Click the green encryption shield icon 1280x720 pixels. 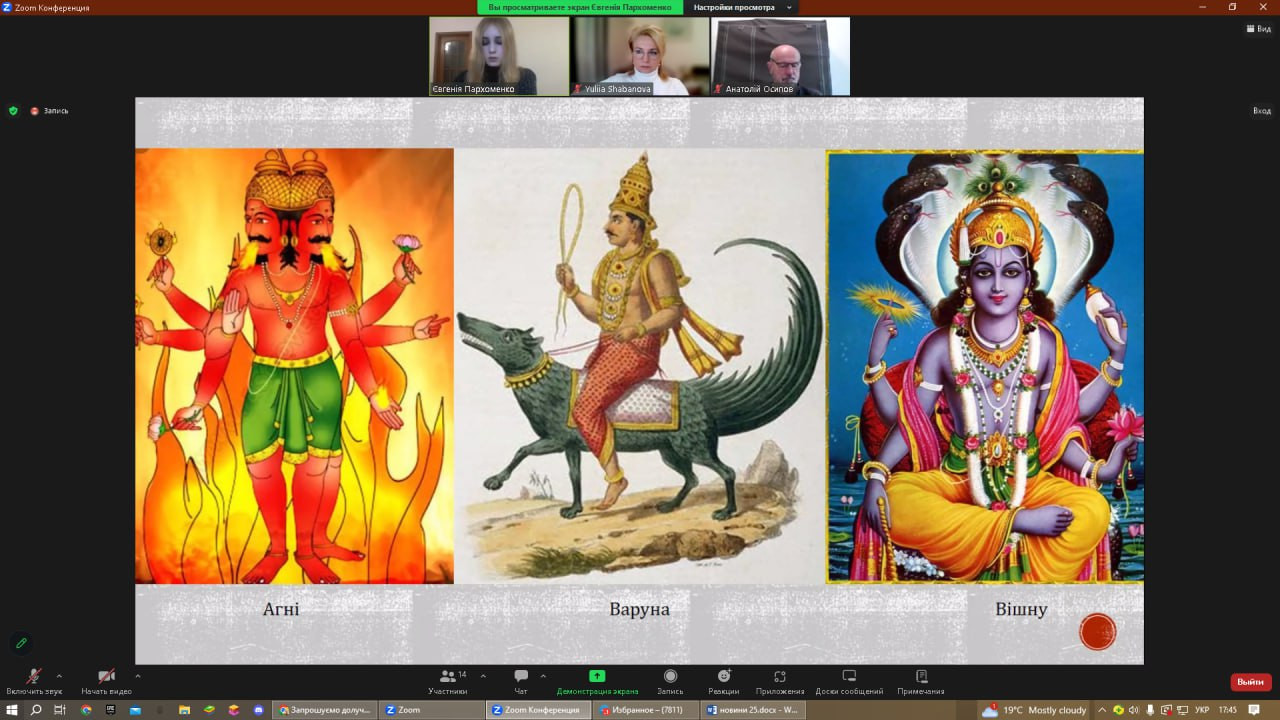pos(13,111)
